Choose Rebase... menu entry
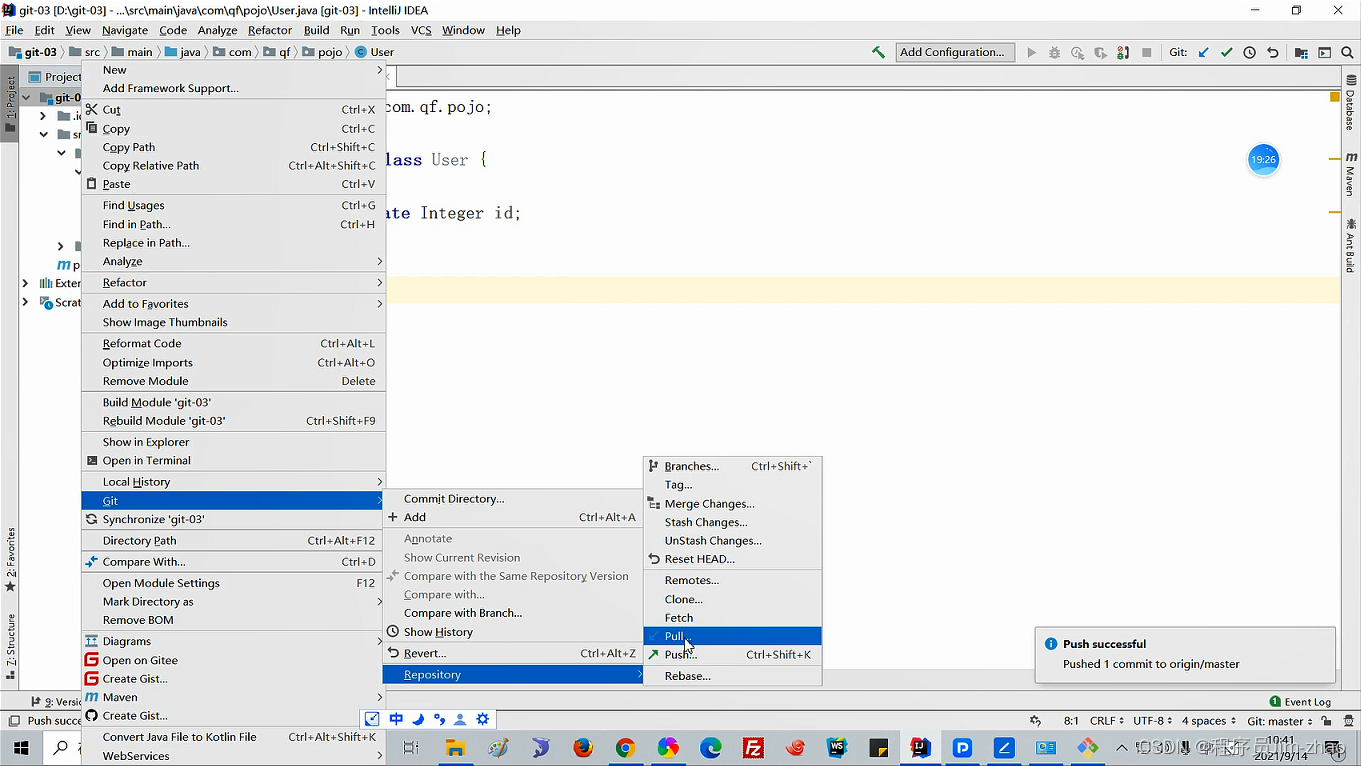This screenshot has width=1361, height=766. click(x=733, y=676)
